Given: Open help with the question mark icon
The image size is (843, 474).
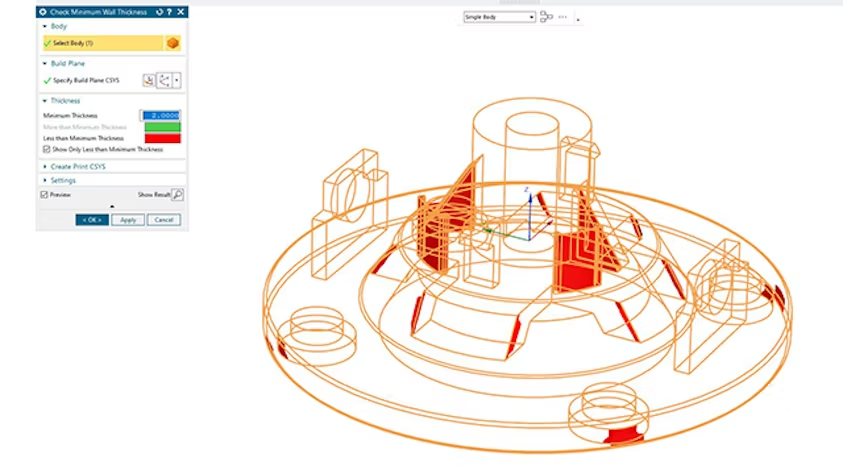Looking at the screenshot, I should 169,11.
